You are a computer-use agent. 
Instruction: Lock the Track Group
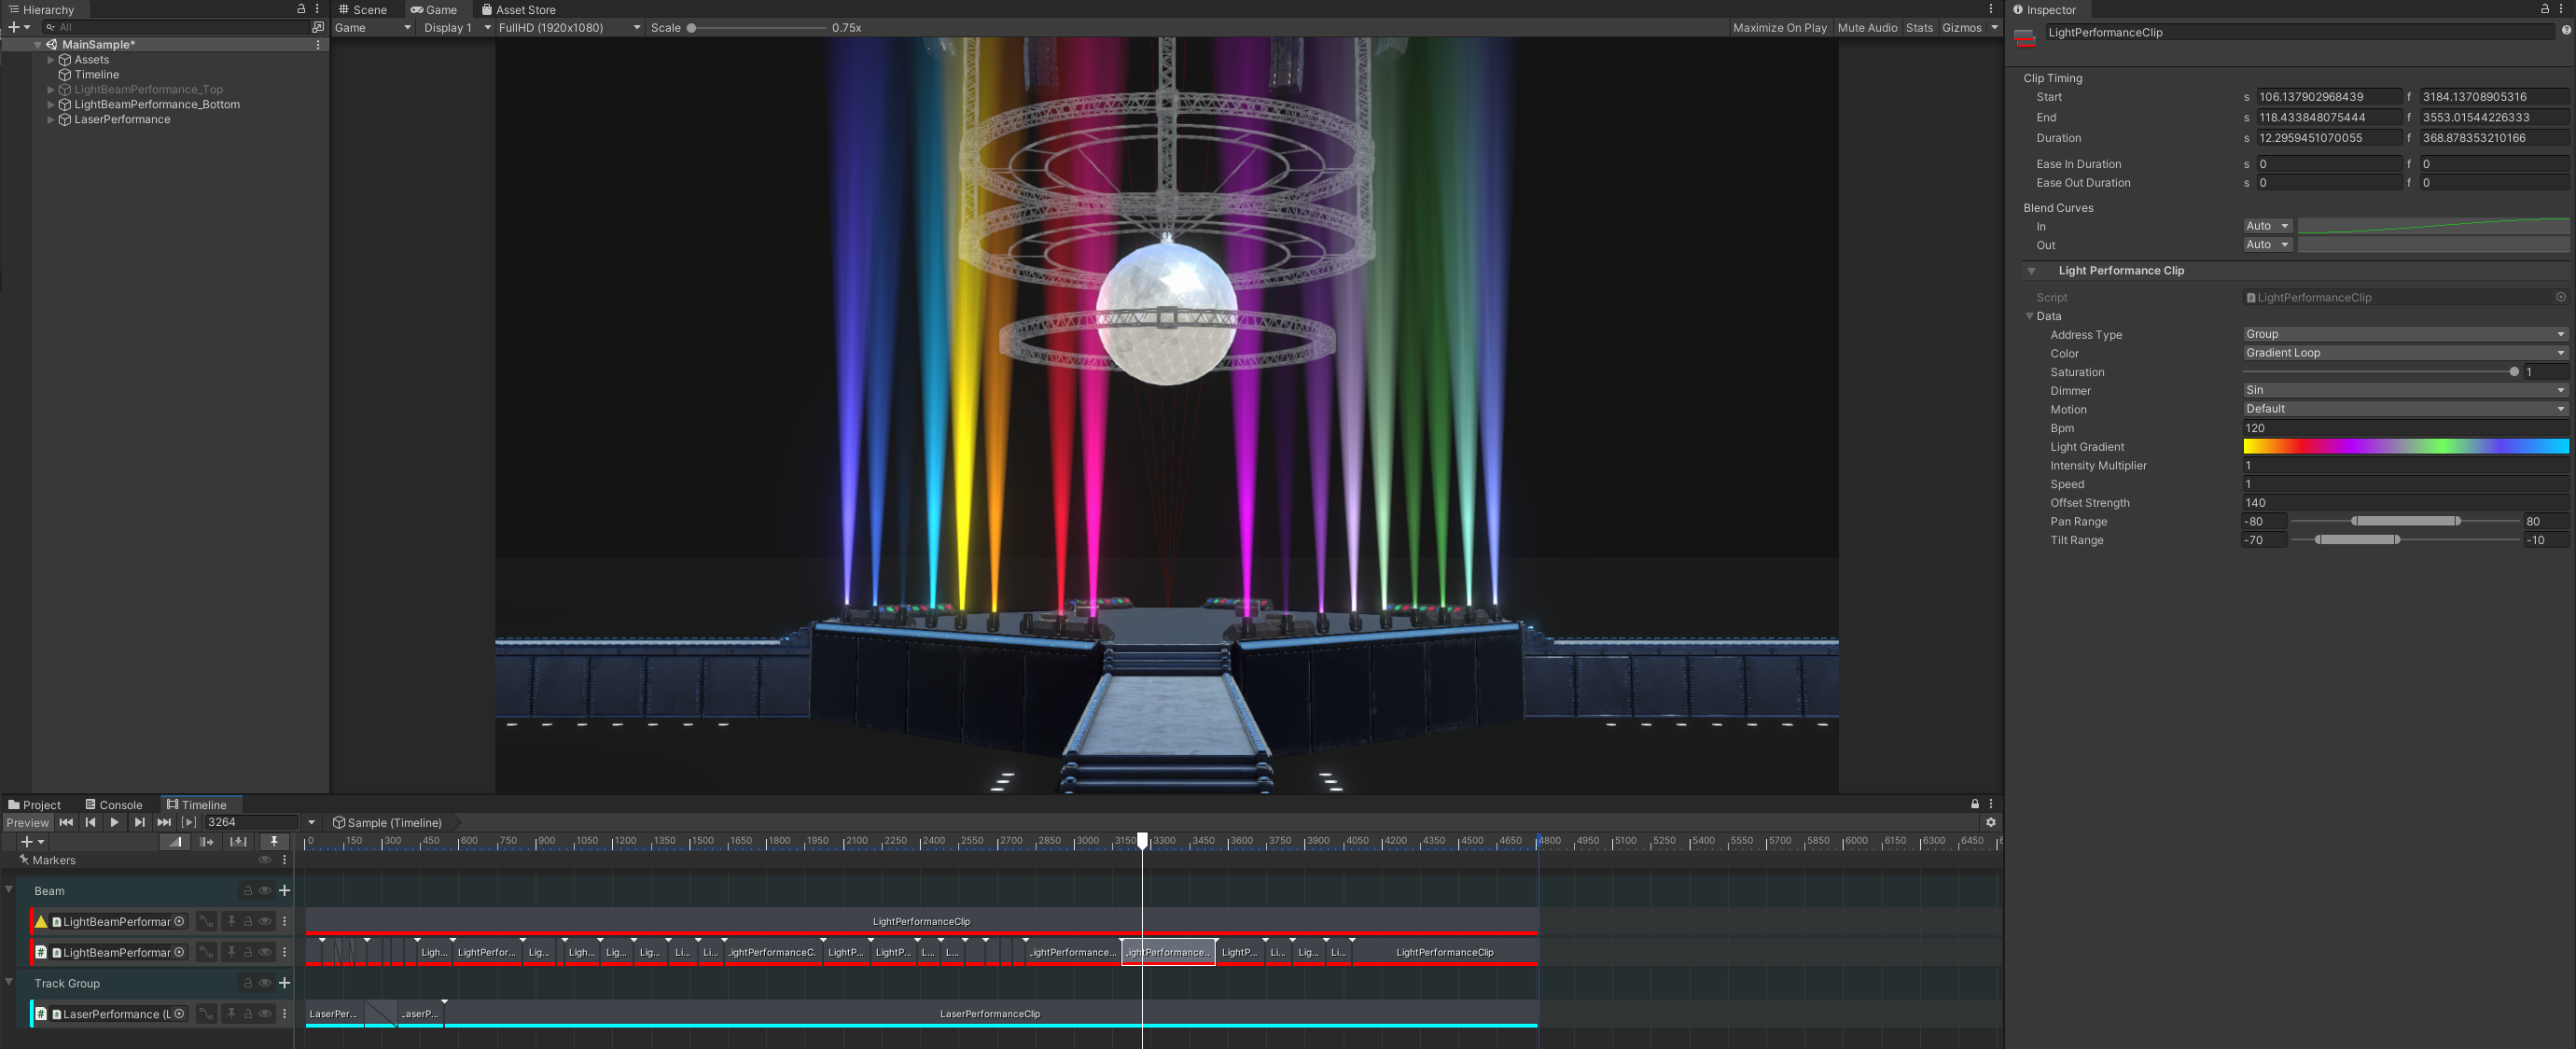(247, 983)
